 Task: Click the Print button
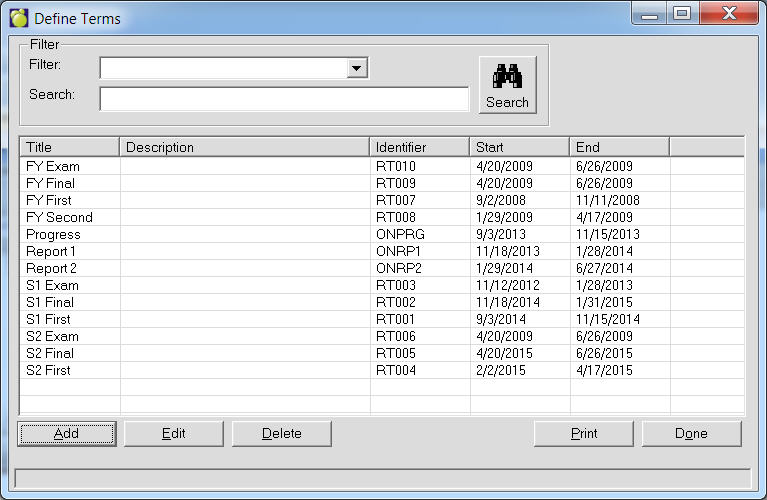(584, 433)
